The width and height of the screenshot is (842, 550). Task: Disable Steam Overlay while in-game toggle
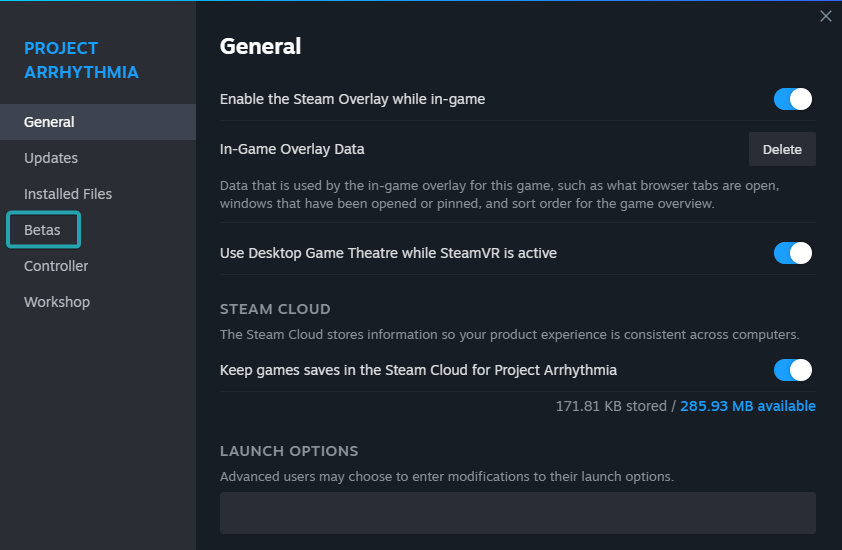click(792, 99)
